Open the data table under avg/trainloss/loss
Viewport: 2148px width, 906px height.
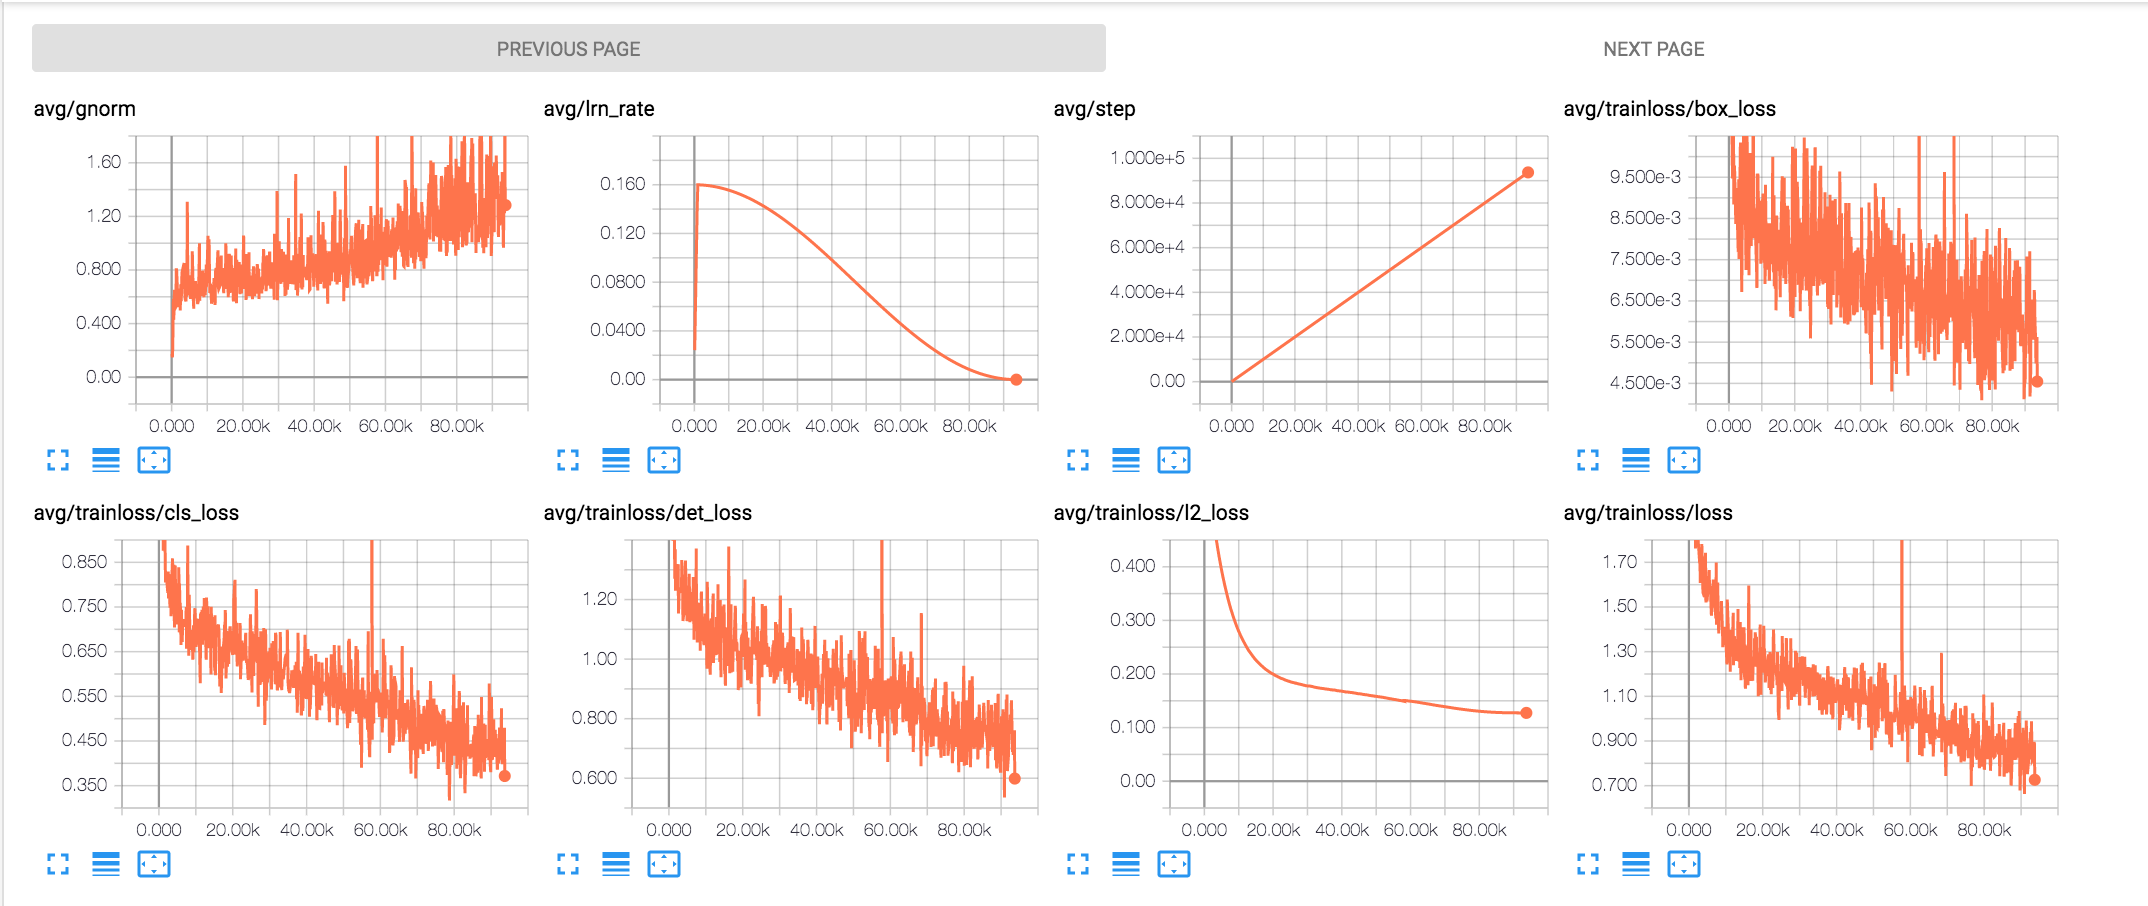(x=1636, y=864)
